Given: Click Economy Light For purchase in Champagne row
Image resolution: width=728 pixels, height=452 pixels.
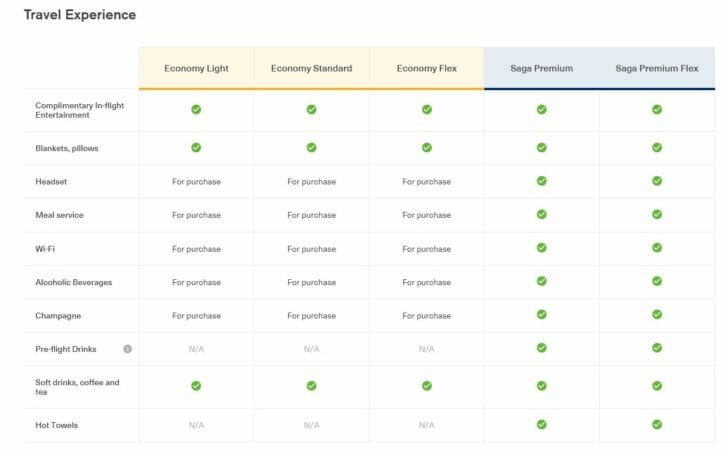Looking at the screenshot, I should click(196, 316).
